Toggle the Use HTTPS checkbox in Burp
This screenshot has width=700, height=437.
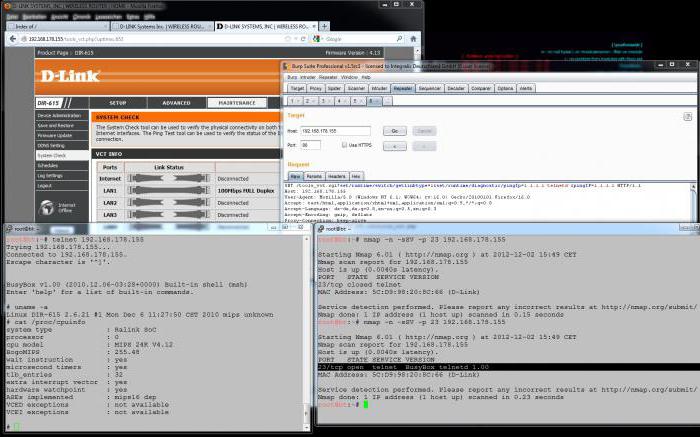pos(344,145)
